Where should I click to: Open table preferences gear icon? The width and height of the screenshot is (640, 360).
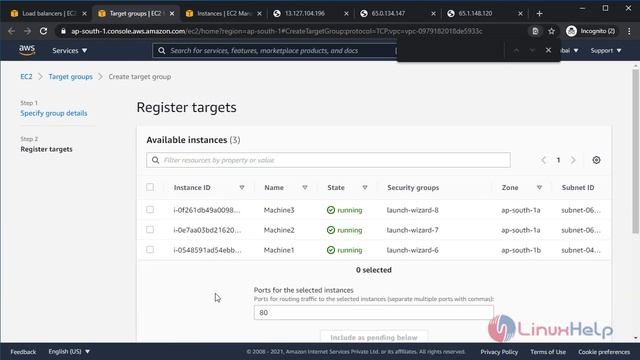(596, 160)
